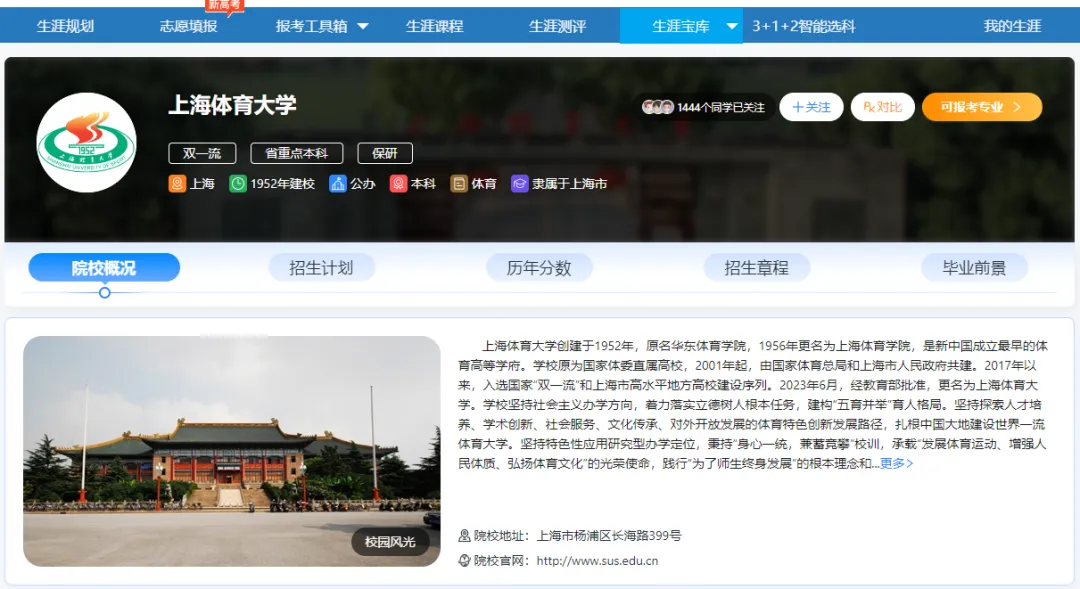The image size is (1080, 589).
Task: Click the follower avatars next to 1444个同学已关注
Action: [x=657, y=107]
